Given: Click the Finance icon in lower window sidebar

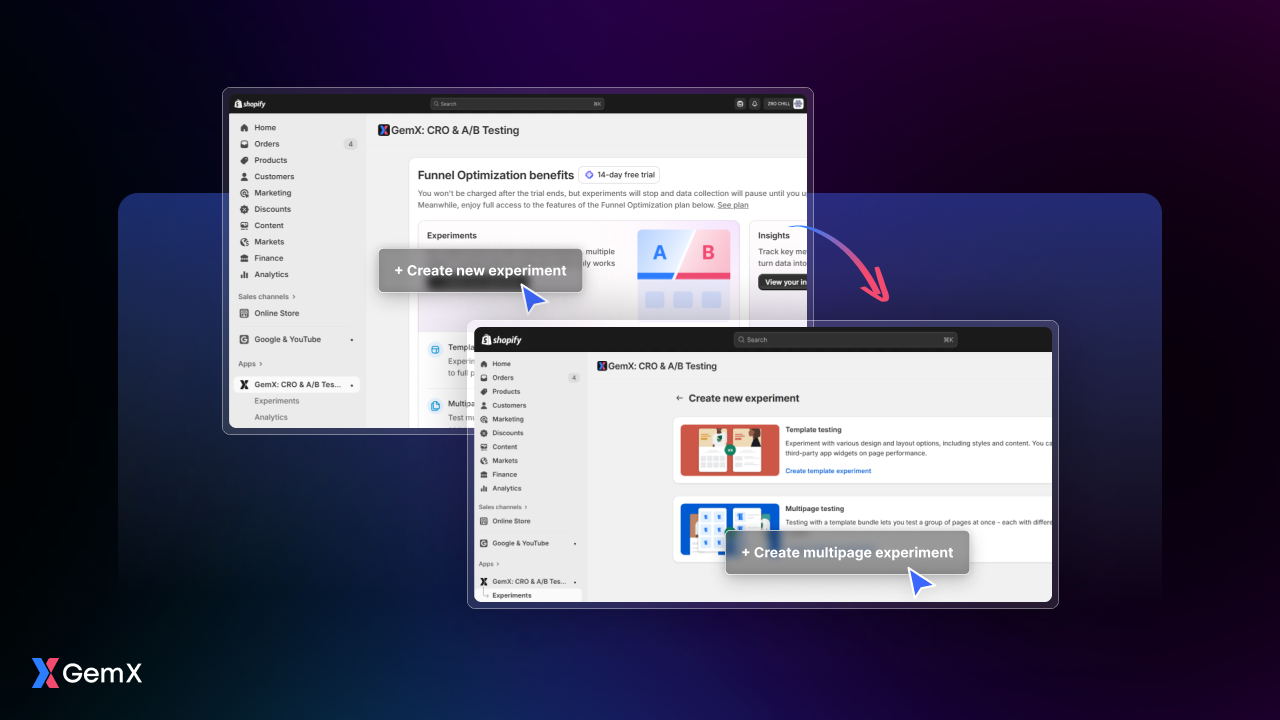Looking at the screenshot, I should (x=484, y=475).
